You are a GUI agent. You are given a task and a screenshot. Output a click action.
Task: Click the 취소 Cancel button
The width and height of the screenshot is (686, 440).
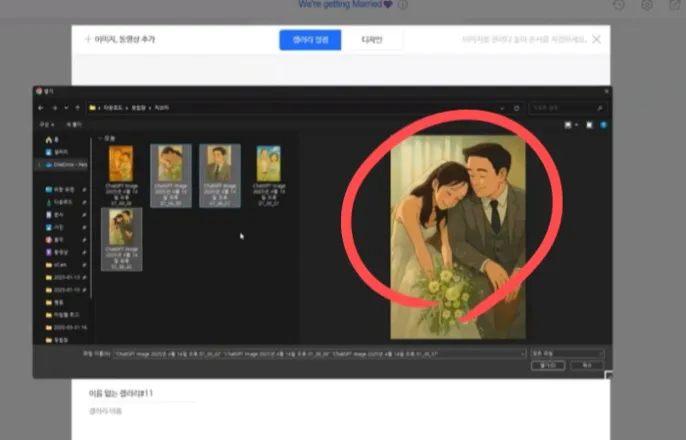pyautogui.click(x=587, y=366)
